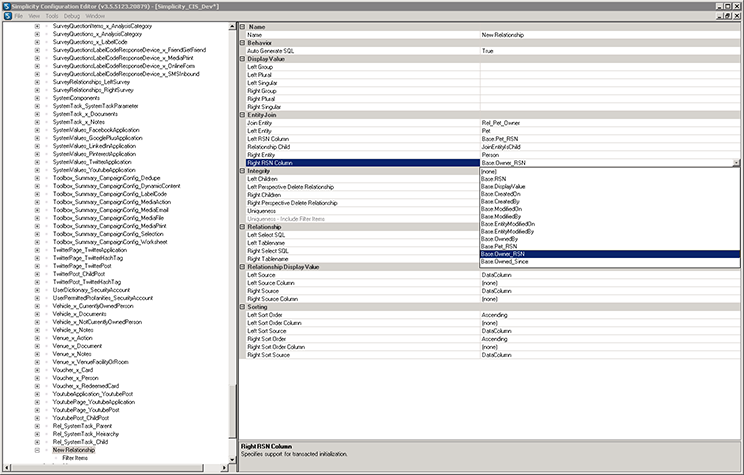Screen dimensions: 744x475
Task: Select the Filter Items tree child
Action: pyautogui.click(x=75, y=458)
